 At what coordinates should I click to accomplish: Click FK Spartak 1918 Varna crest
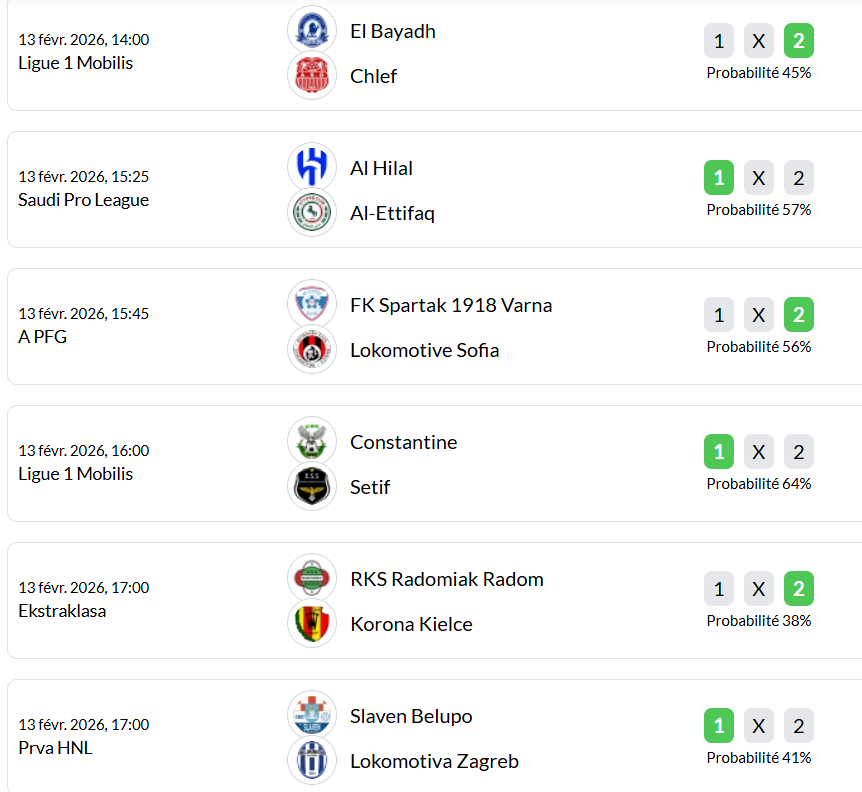[x=312, y=304]
